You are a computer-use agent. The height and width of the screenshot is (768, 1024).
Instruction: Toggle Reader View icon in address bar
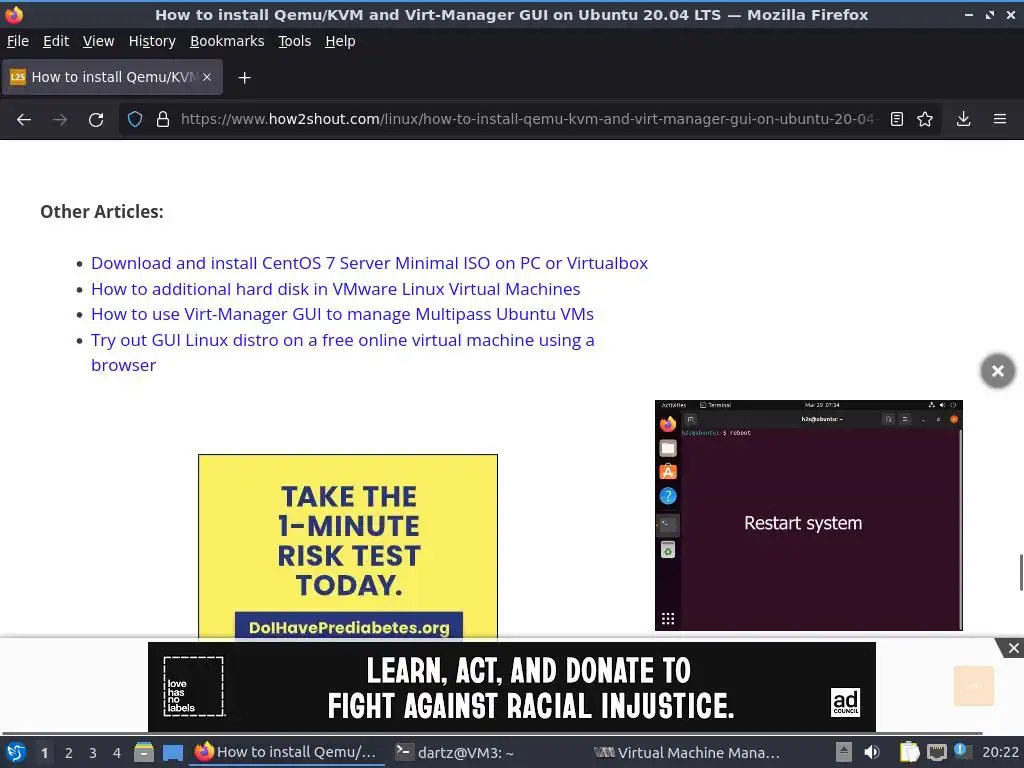897,120
